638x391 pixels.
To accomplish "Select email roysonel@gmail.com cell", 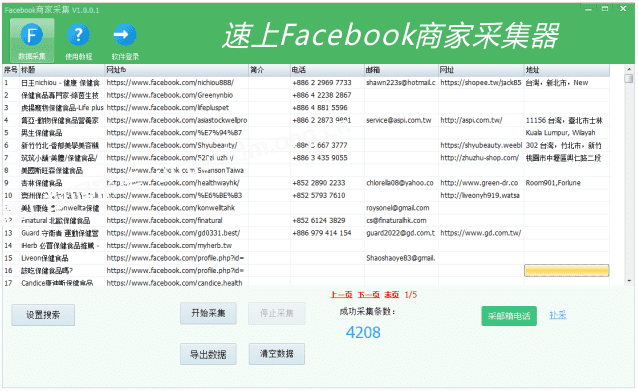I will 401,208.
